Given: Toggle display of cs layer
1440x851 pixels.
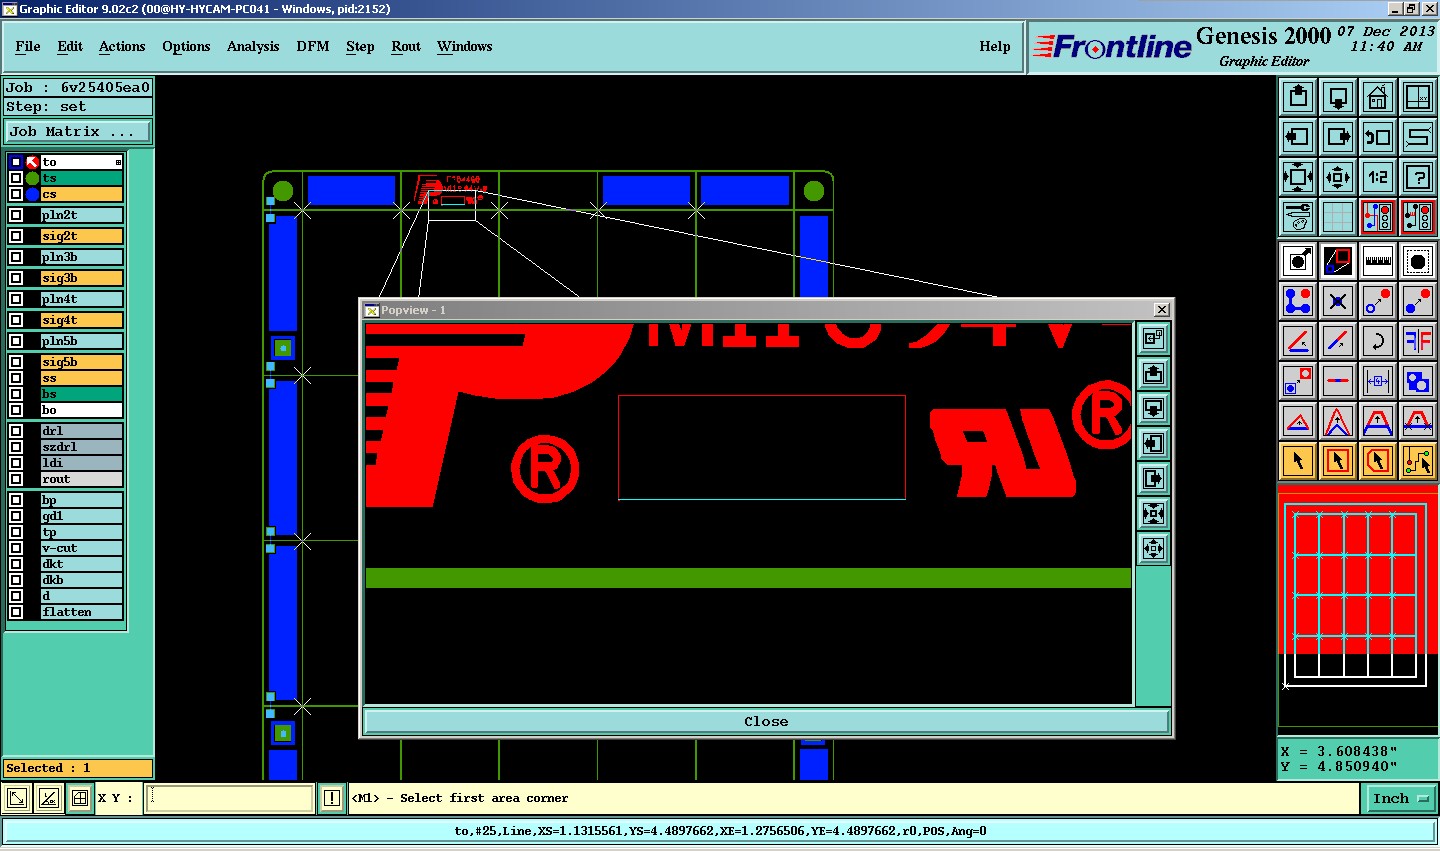Looking at the screenshot, I should (x=16, y=194).
